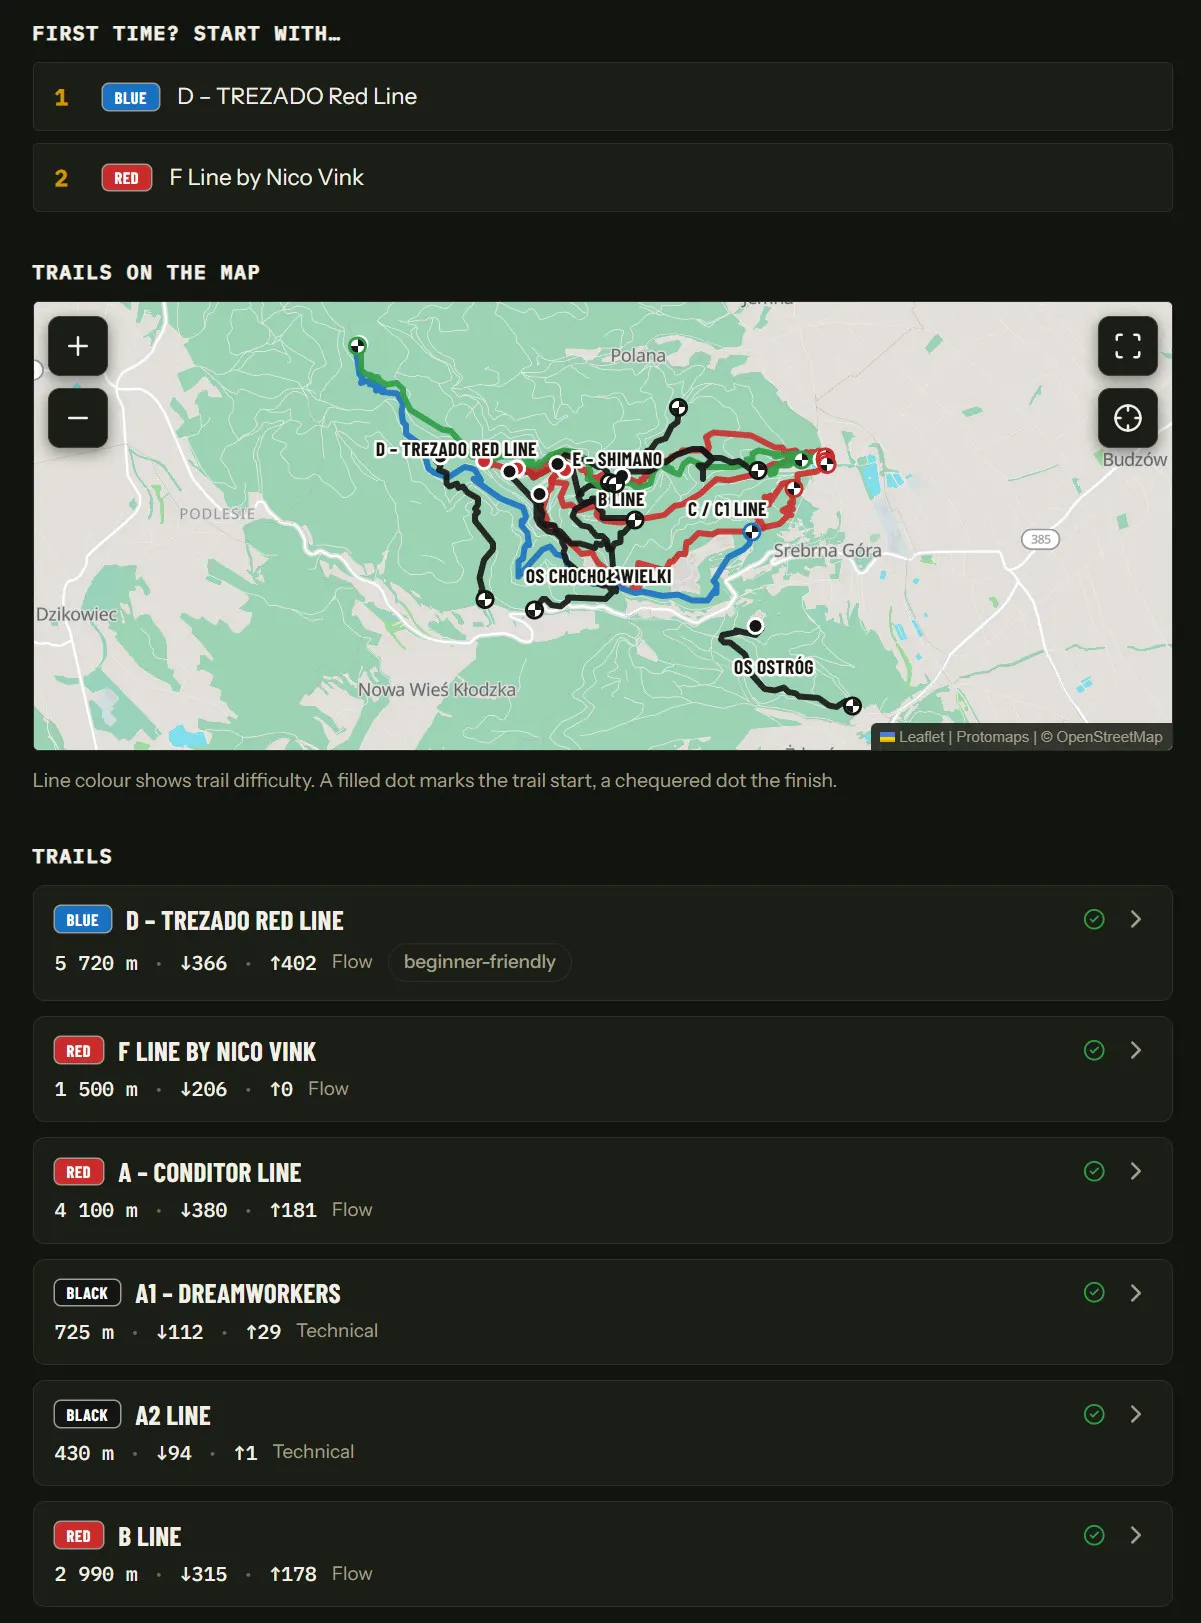Click BLUE badge on D - TREZADO trail card
Viewport: 1201px width, 1623px height.
82,920
